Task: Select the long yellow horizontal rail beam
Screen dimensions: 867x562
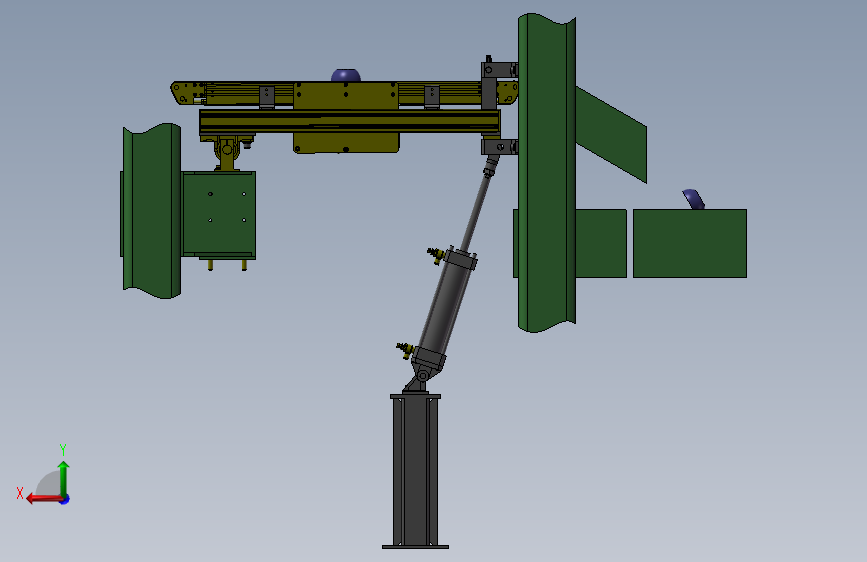Action: click(349, 122)
